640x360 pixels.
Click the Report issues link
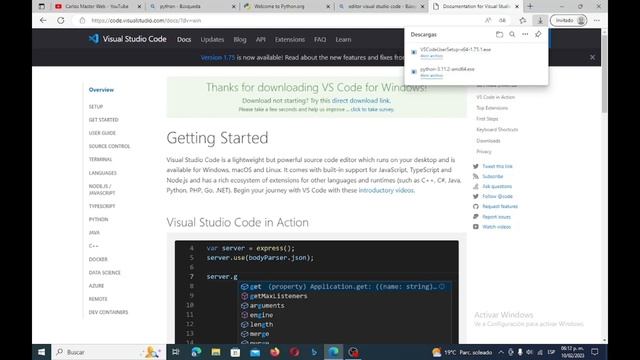point(496,217)
